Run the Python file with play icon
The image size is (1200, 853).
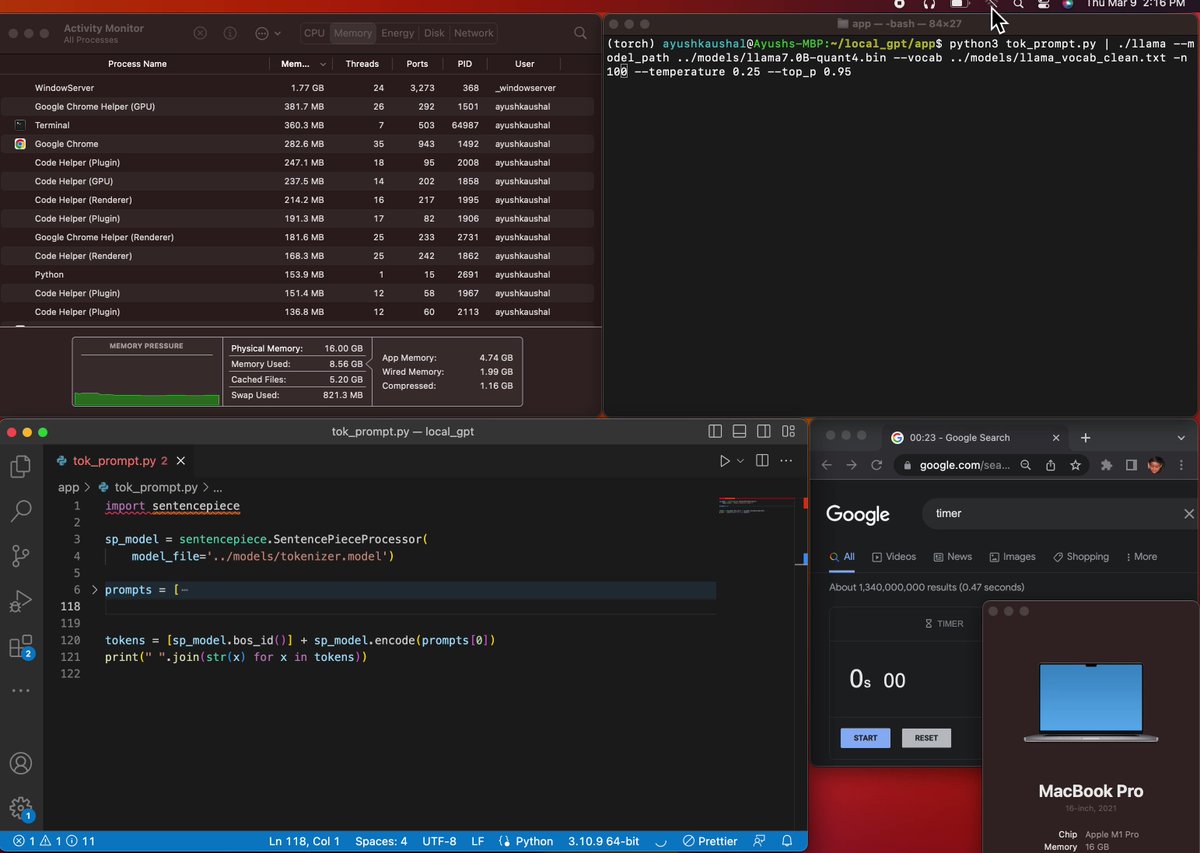[725, 461]
